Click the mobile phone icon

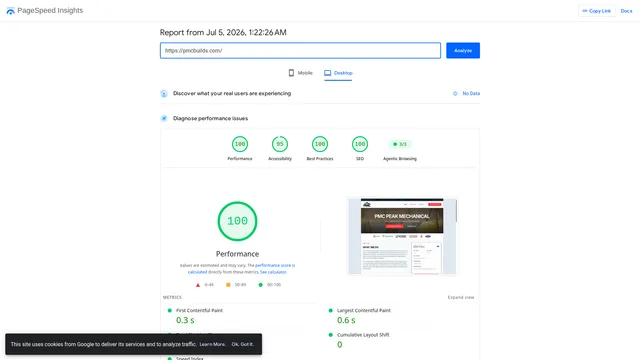[x=291, y=73]
